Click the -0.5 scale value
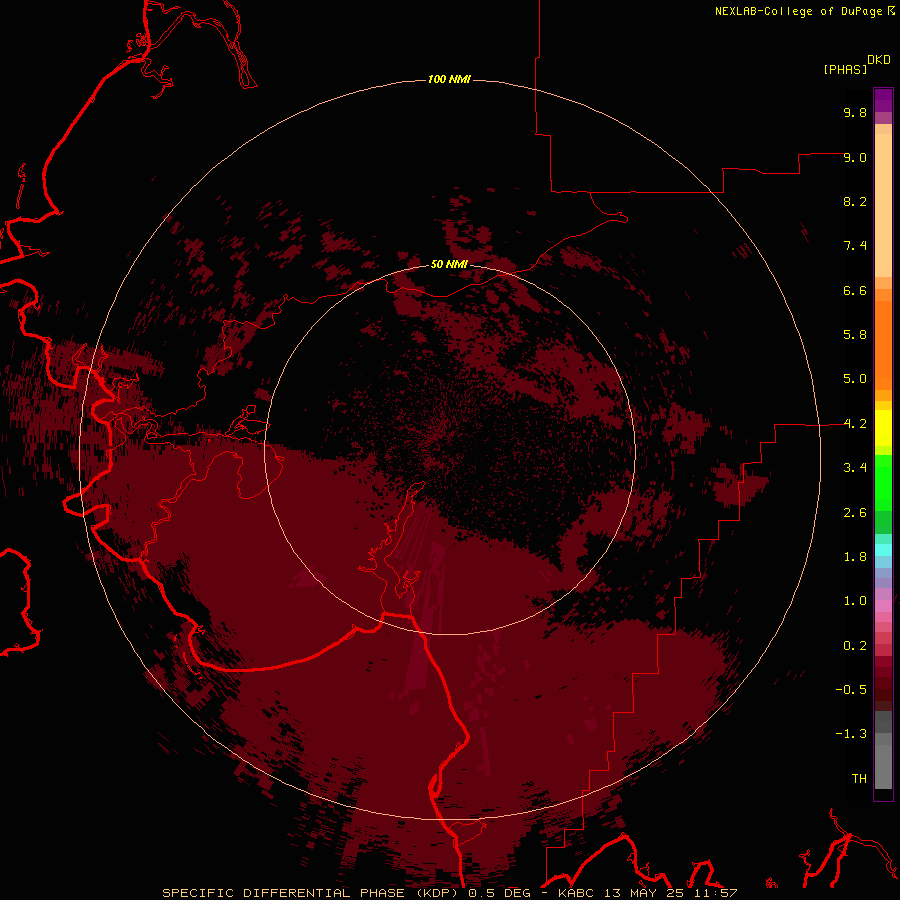900x900 pixels. click(851, 690)
